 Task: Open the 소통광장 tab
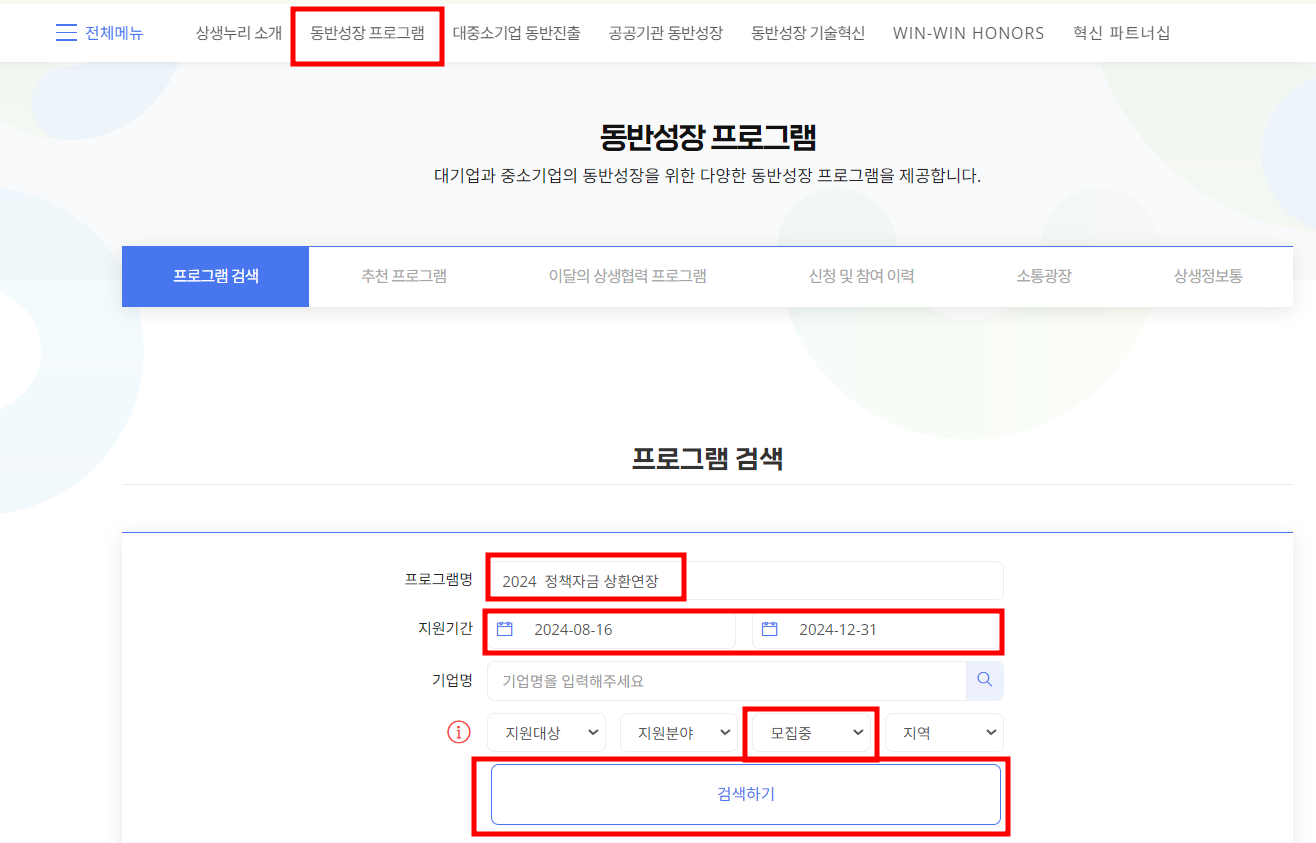pos(1040,276)
